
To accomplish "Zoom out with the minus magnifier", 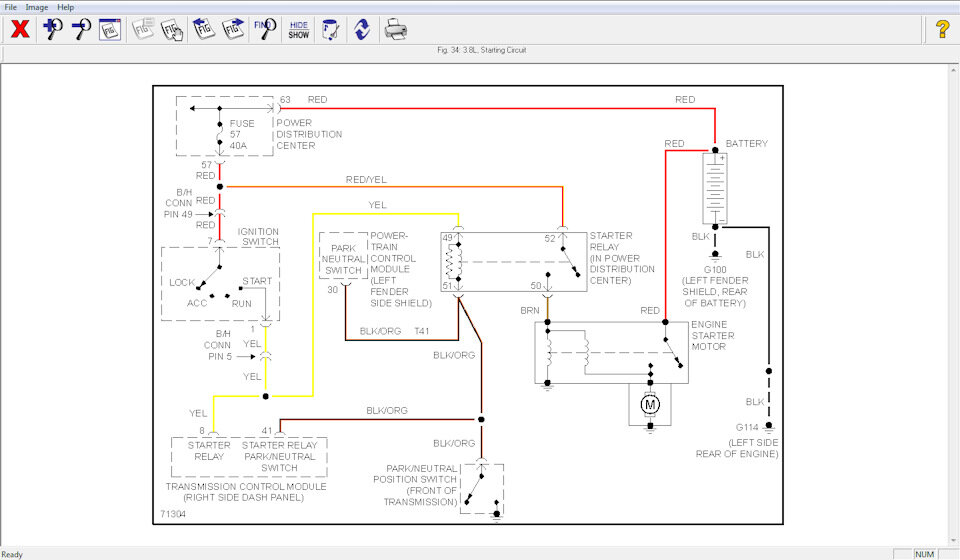I will pyautogui.click(x=81, y=29).
